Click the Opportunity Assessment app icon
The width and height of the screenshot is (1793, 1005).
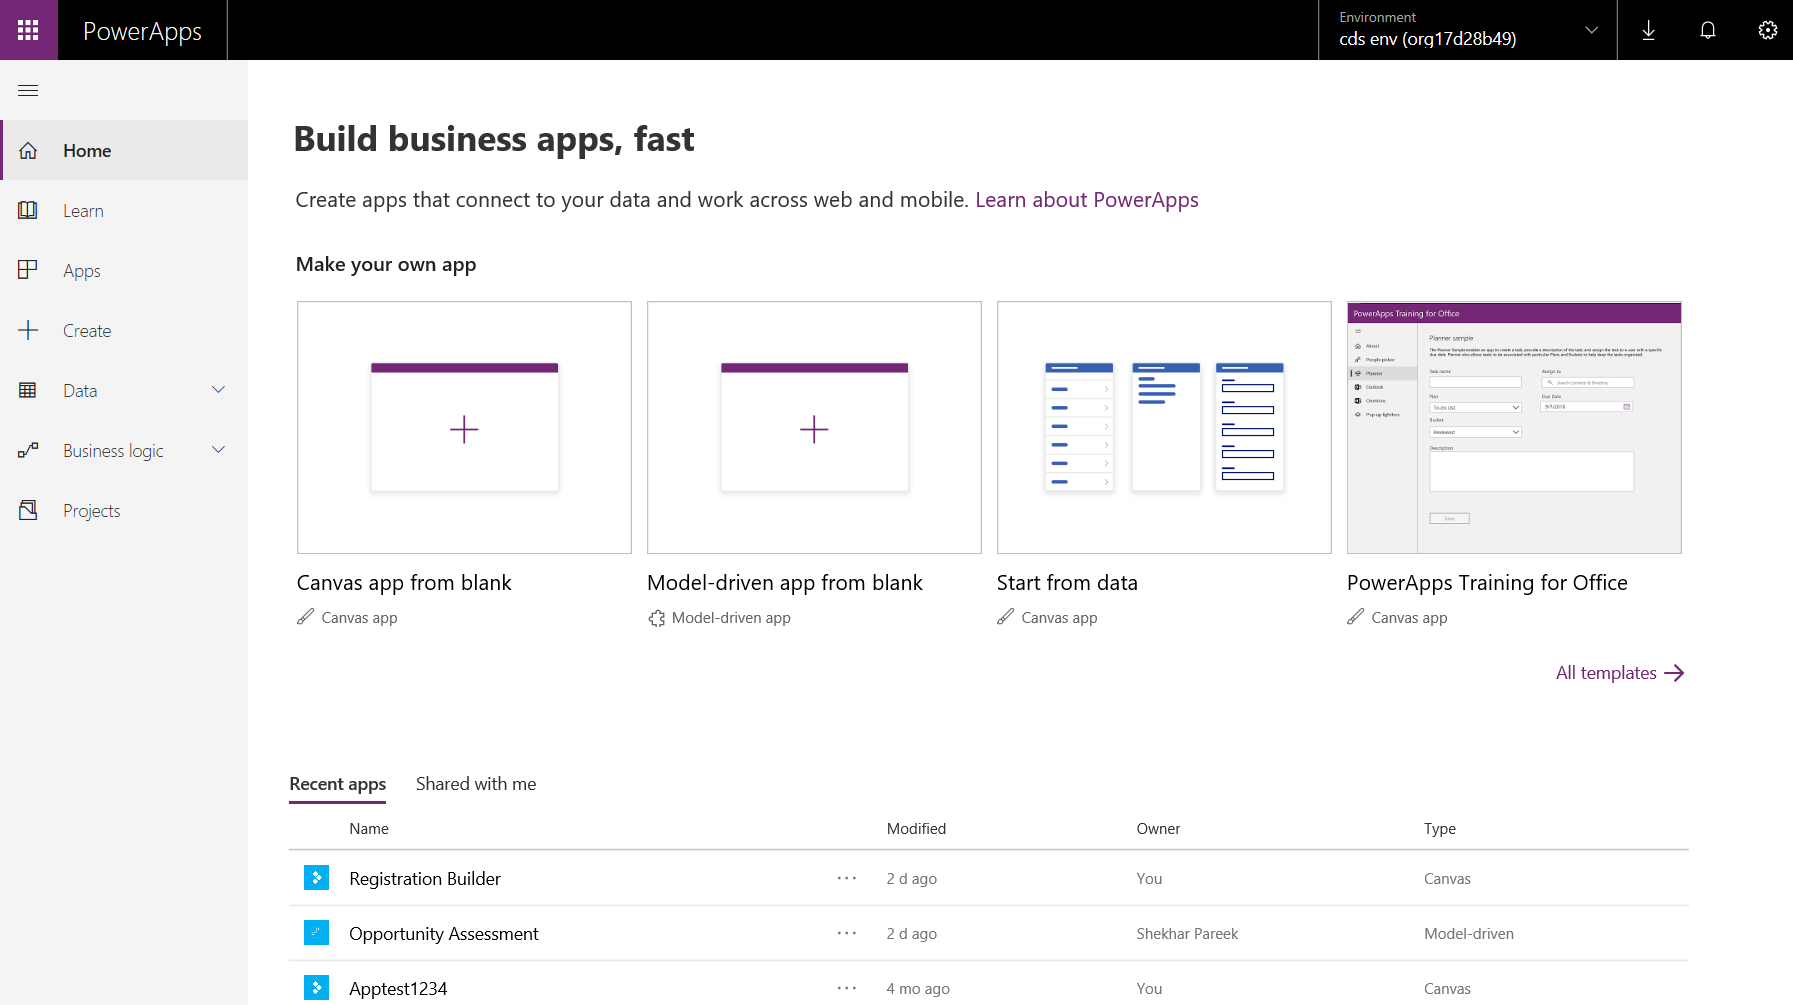[316, 933]
